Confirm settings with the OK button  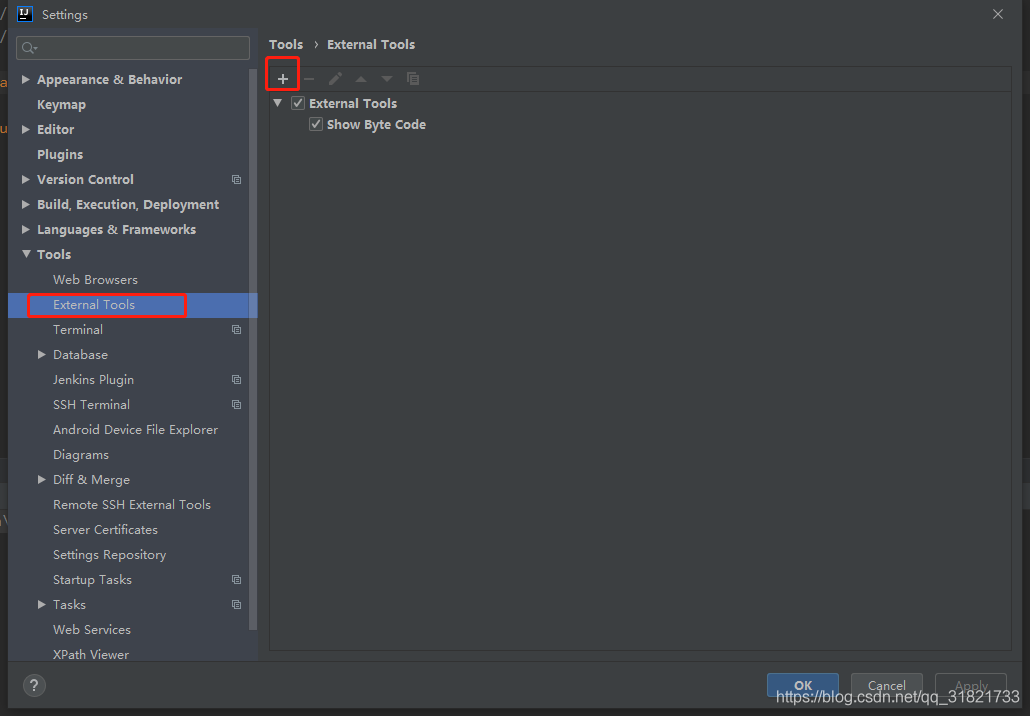click(803, 684)
